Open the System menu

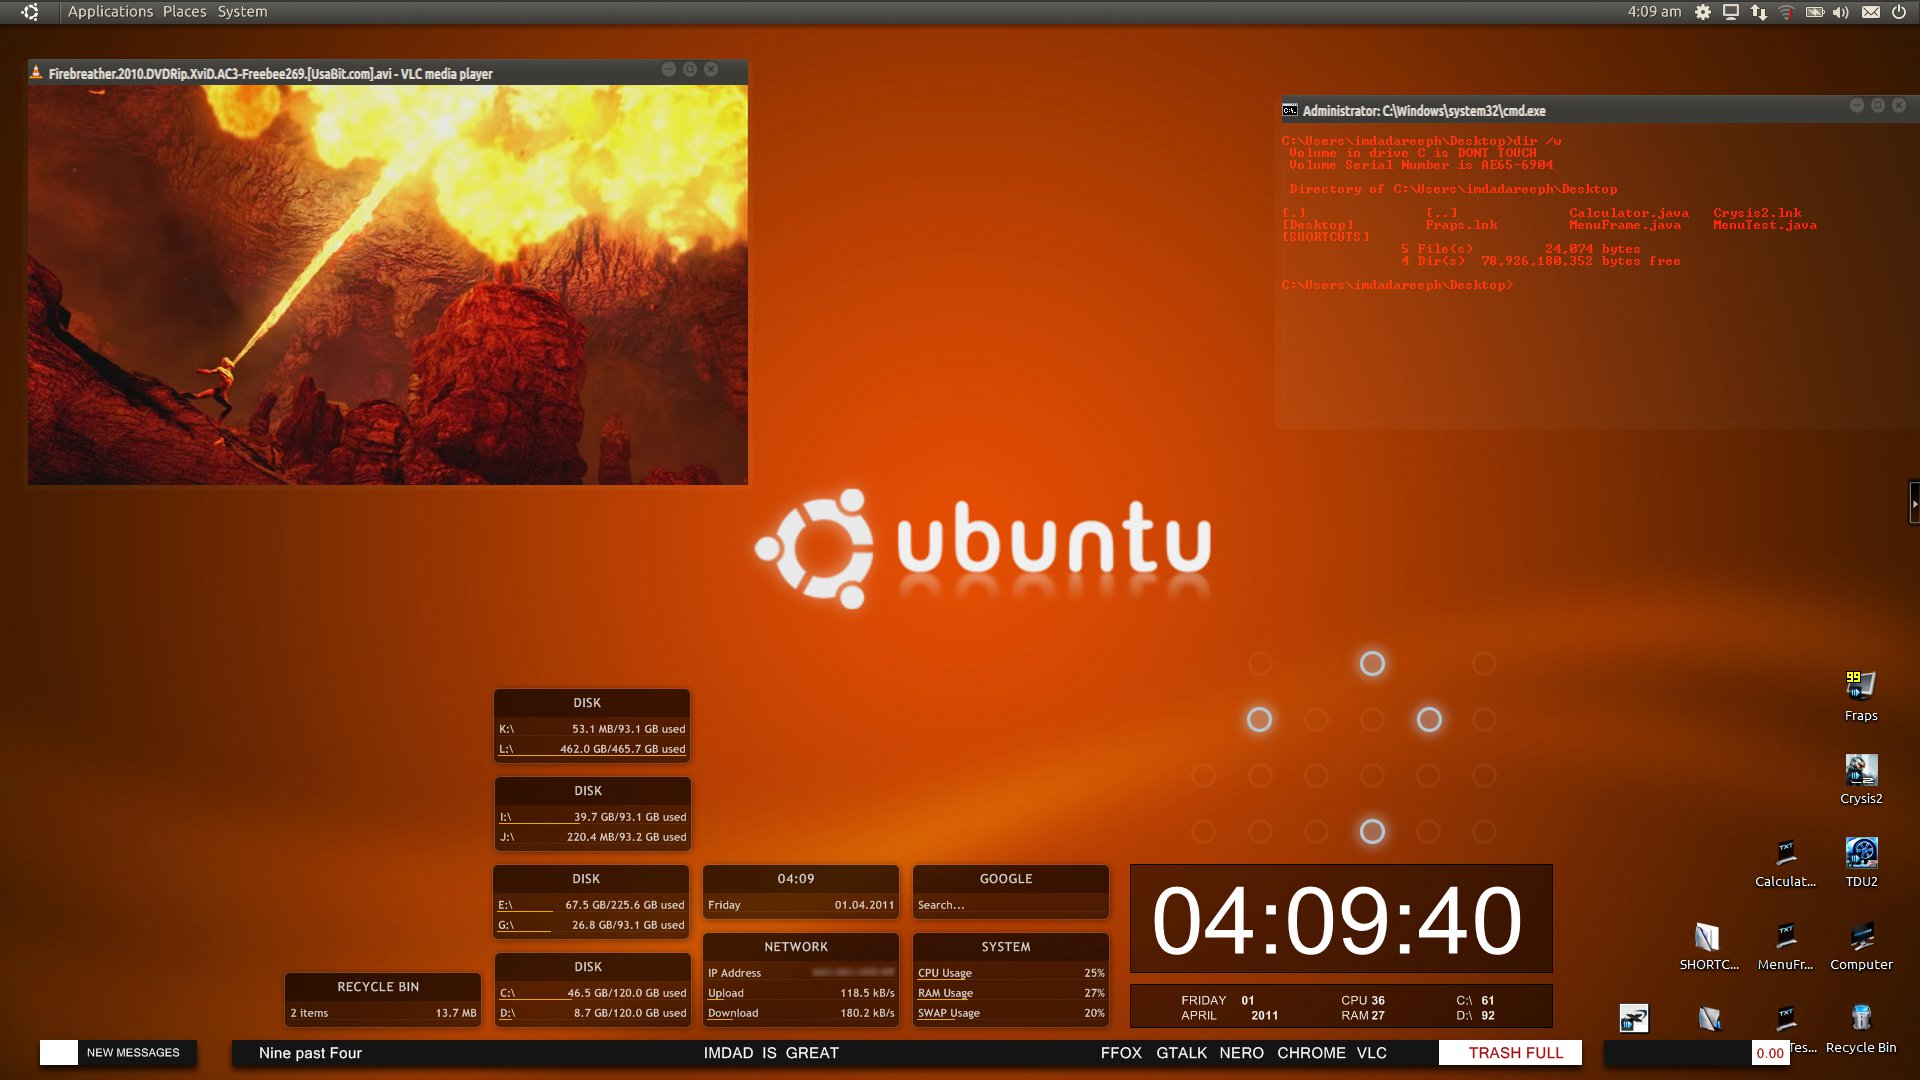[x=242, y=12]
